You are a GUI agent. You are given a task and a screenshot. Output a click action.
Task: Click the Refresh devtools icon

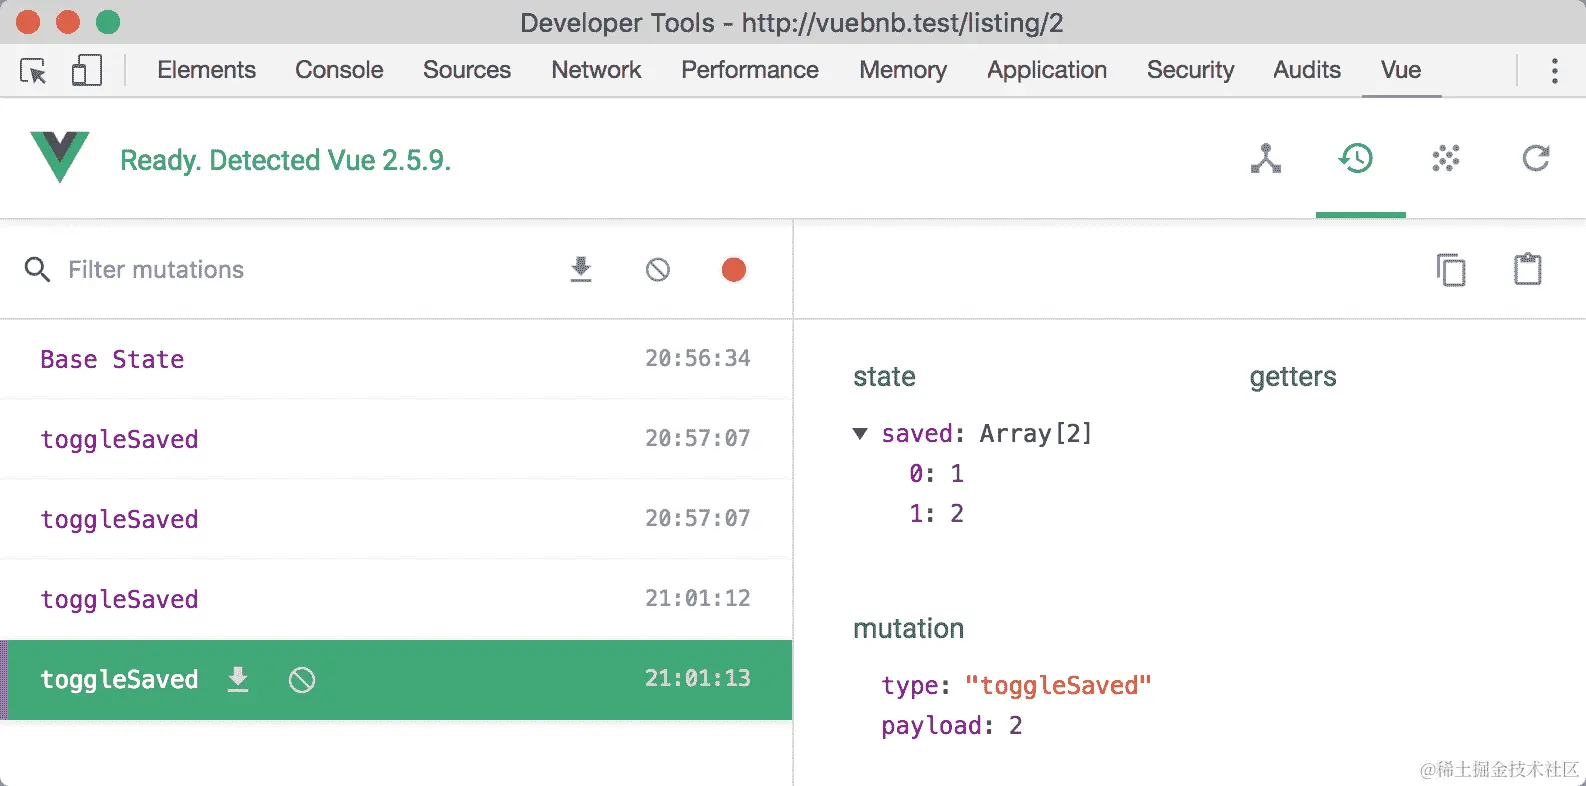tap(1535, 159)
